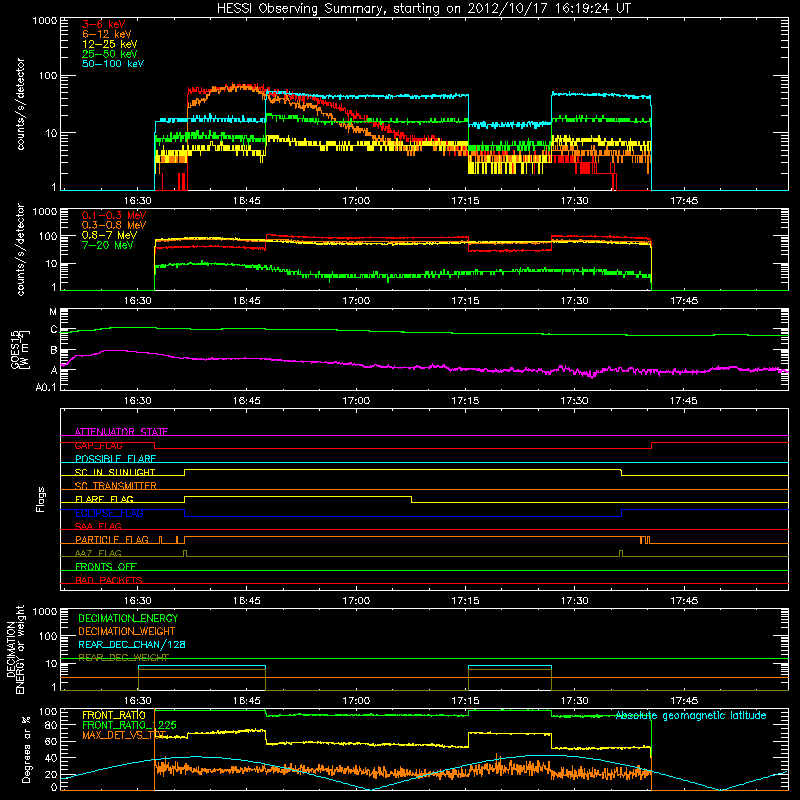
Task: Select the 12-25 keV legend label
Action: 110,44
